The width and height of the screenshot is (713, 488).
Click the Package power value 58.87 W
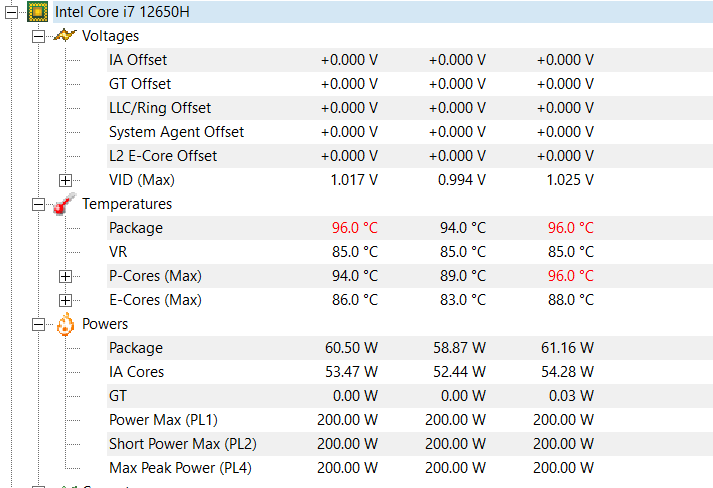[x=460, y=348]
